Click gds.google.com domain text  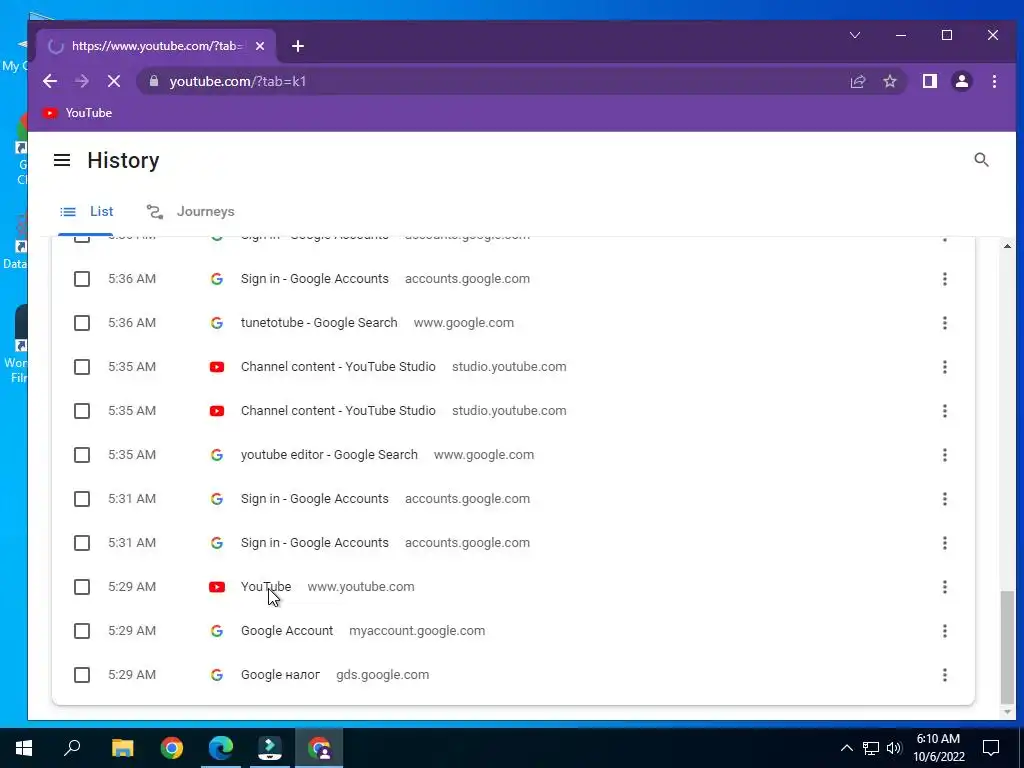pos(382,675)
